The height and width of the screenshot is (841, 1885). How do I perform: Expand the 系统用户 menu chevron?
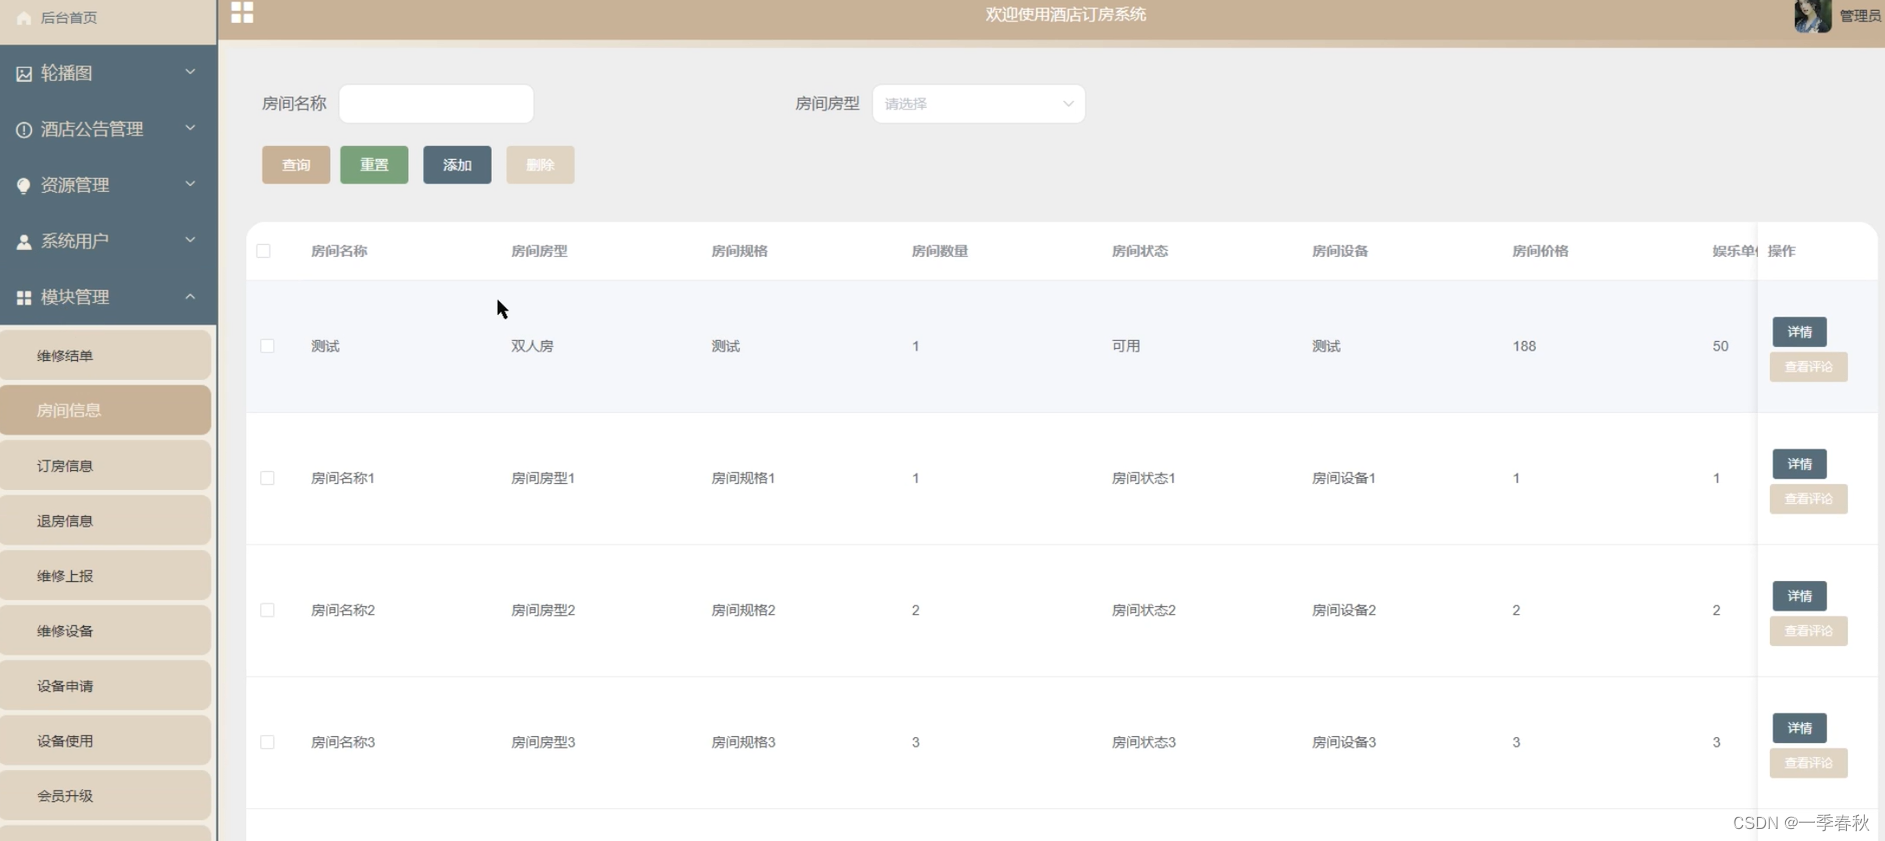point(190,240)
